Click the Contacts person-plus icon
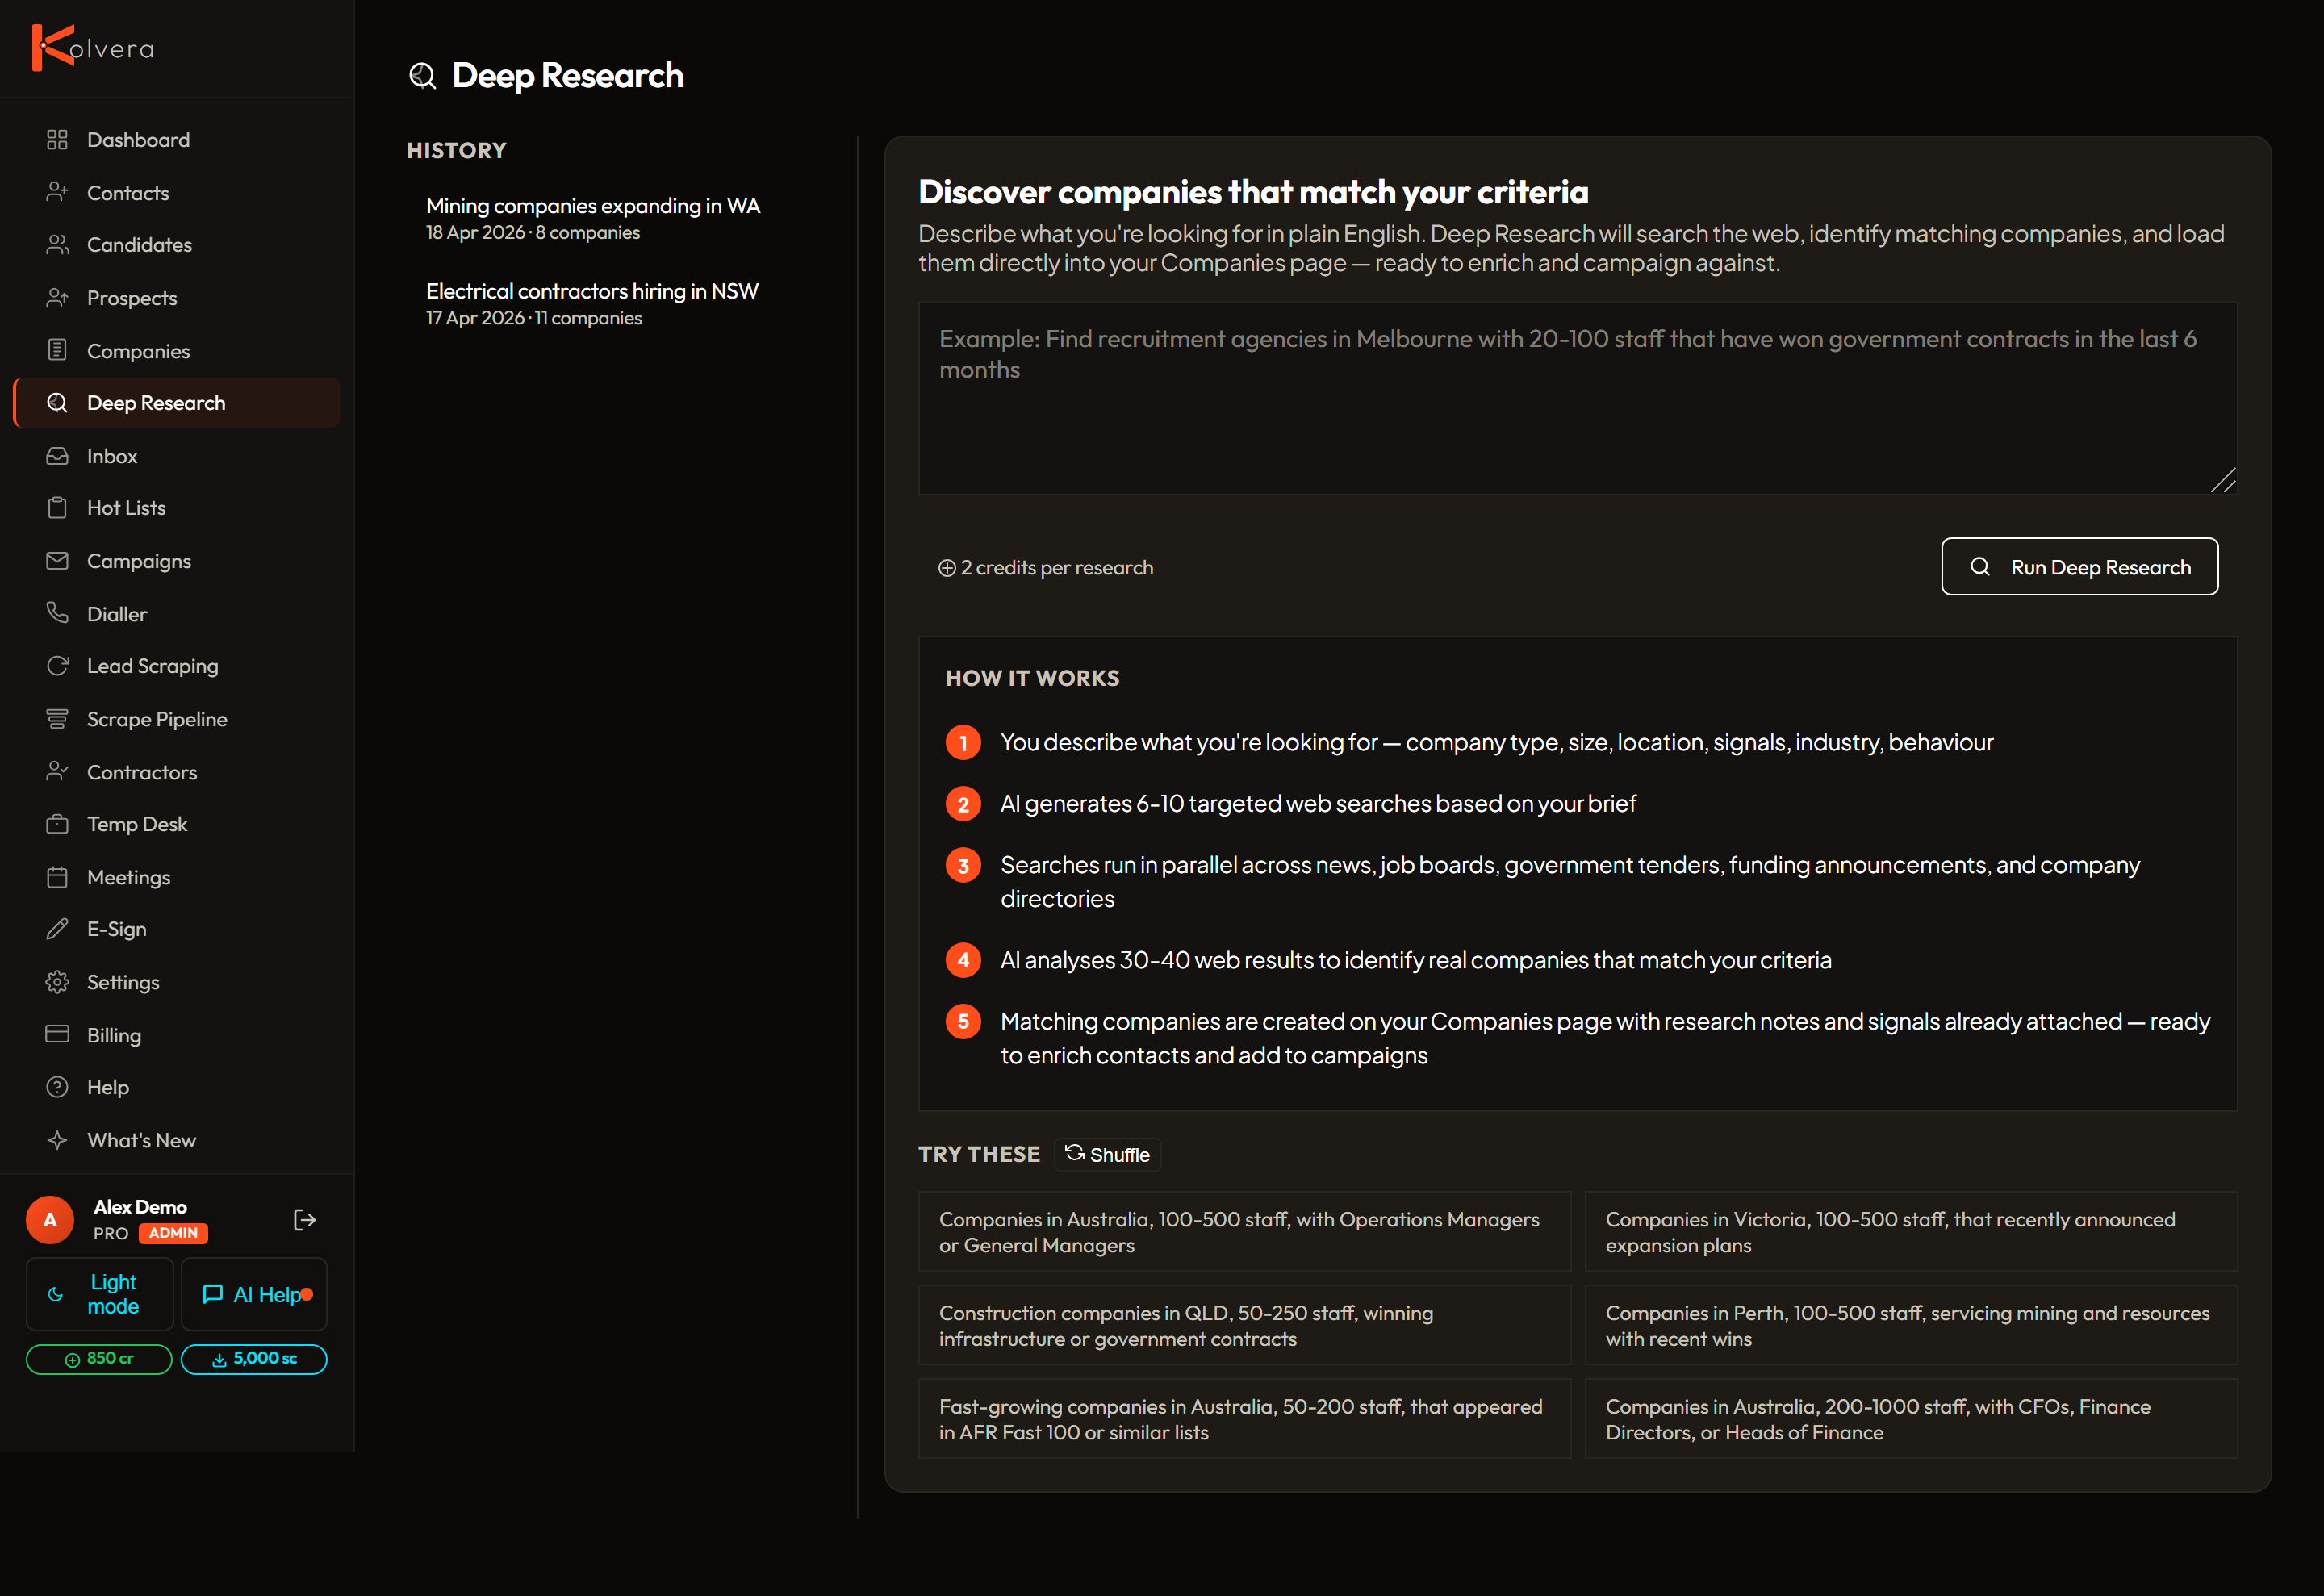Viewport: 2324px width, 1596px height. (57, 192)
